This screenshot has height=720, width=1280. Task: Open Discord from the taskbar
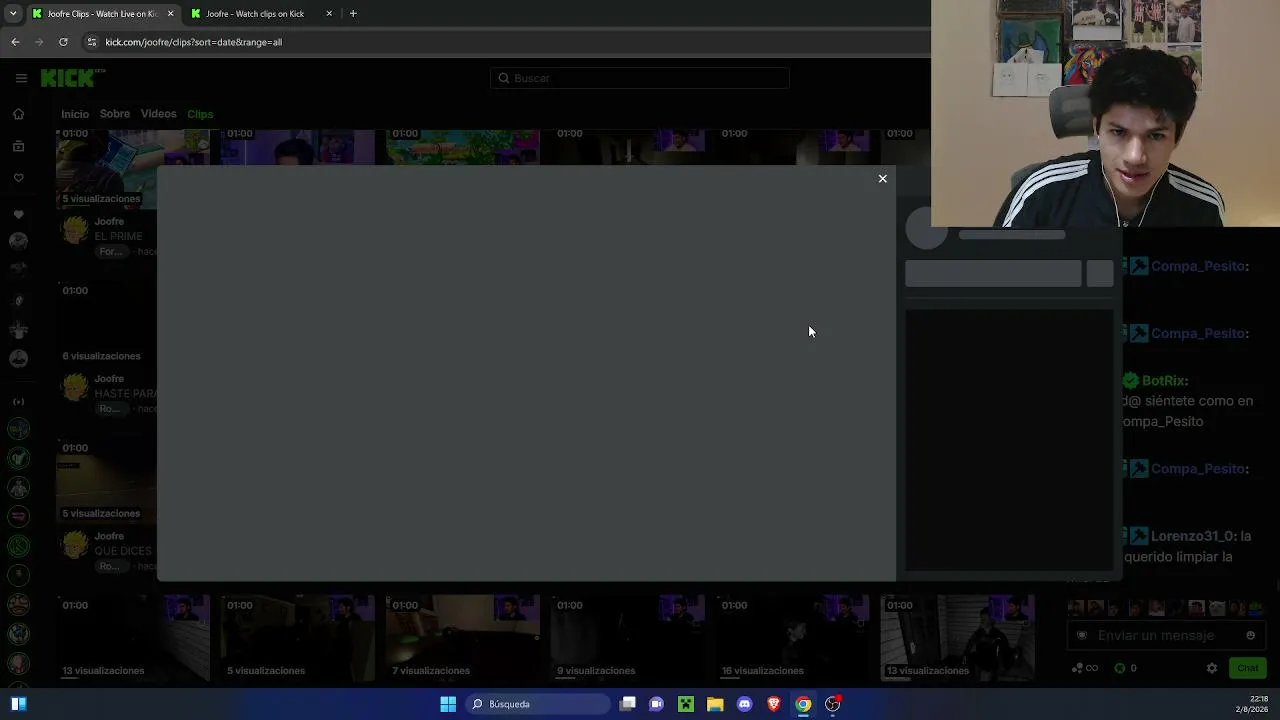click(x=744, y=704)
